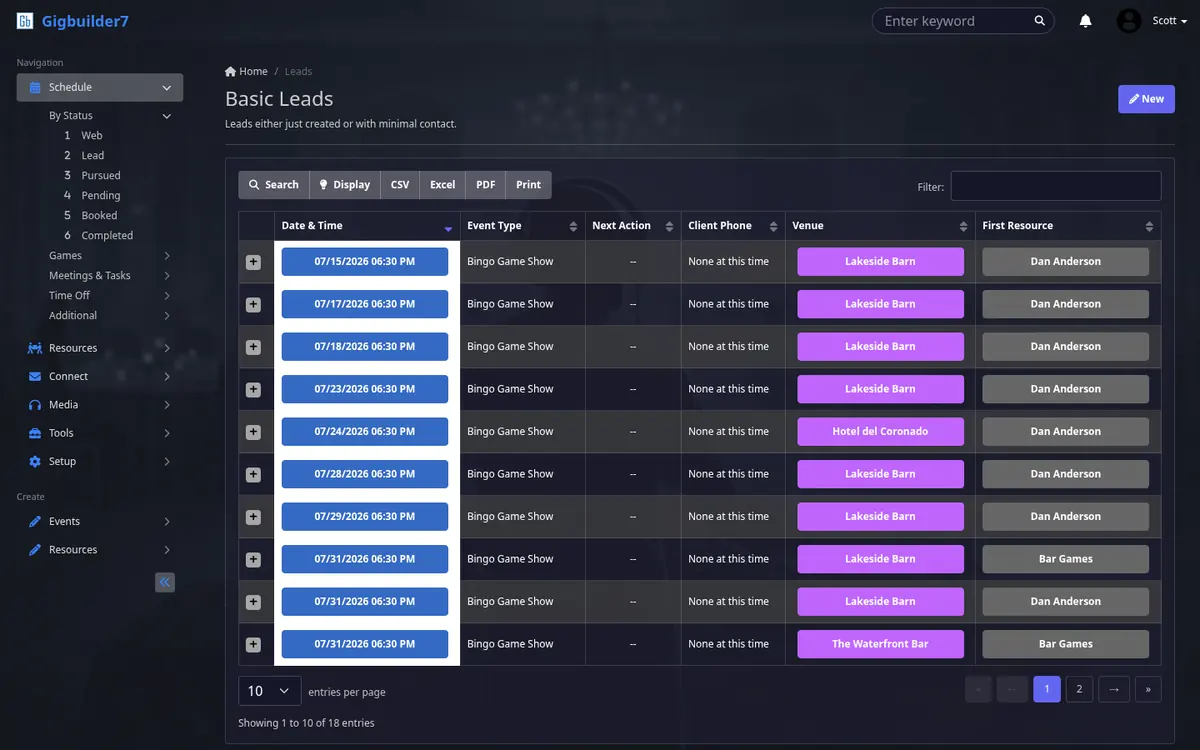Click the Create Events pencil icon
The image size is (1200, 750).
[35, 522]
